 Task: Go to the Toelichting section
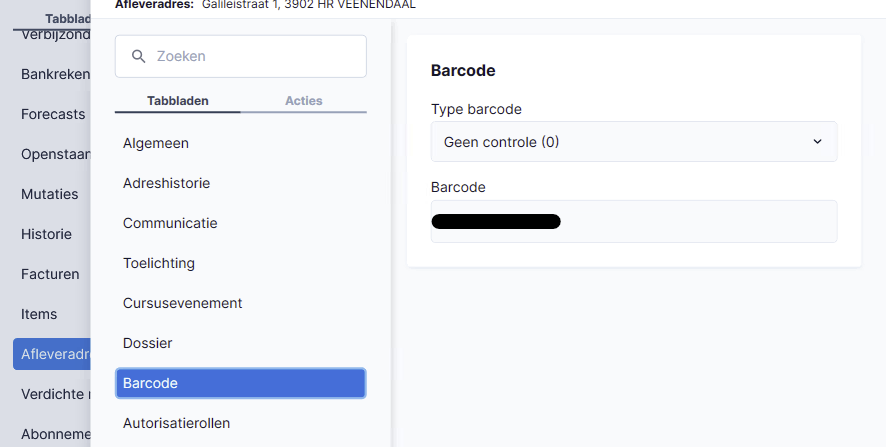pos(159,263)
